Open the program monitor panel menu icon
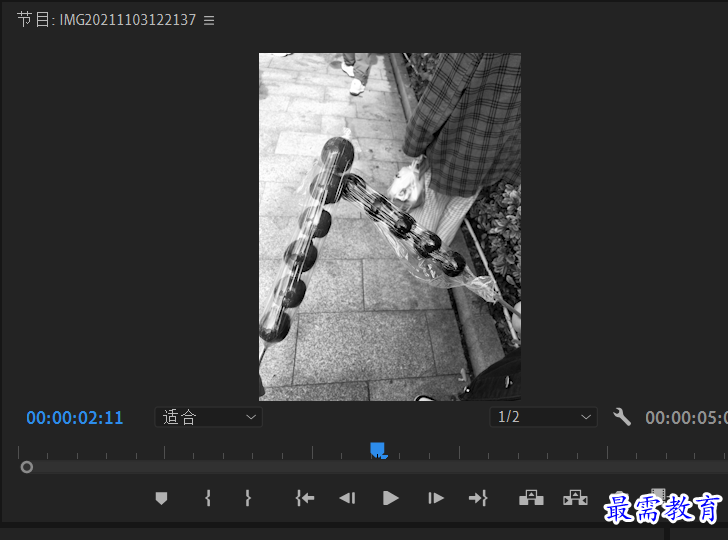Screen dimensions: 728x540 click(x=209, y=20)
